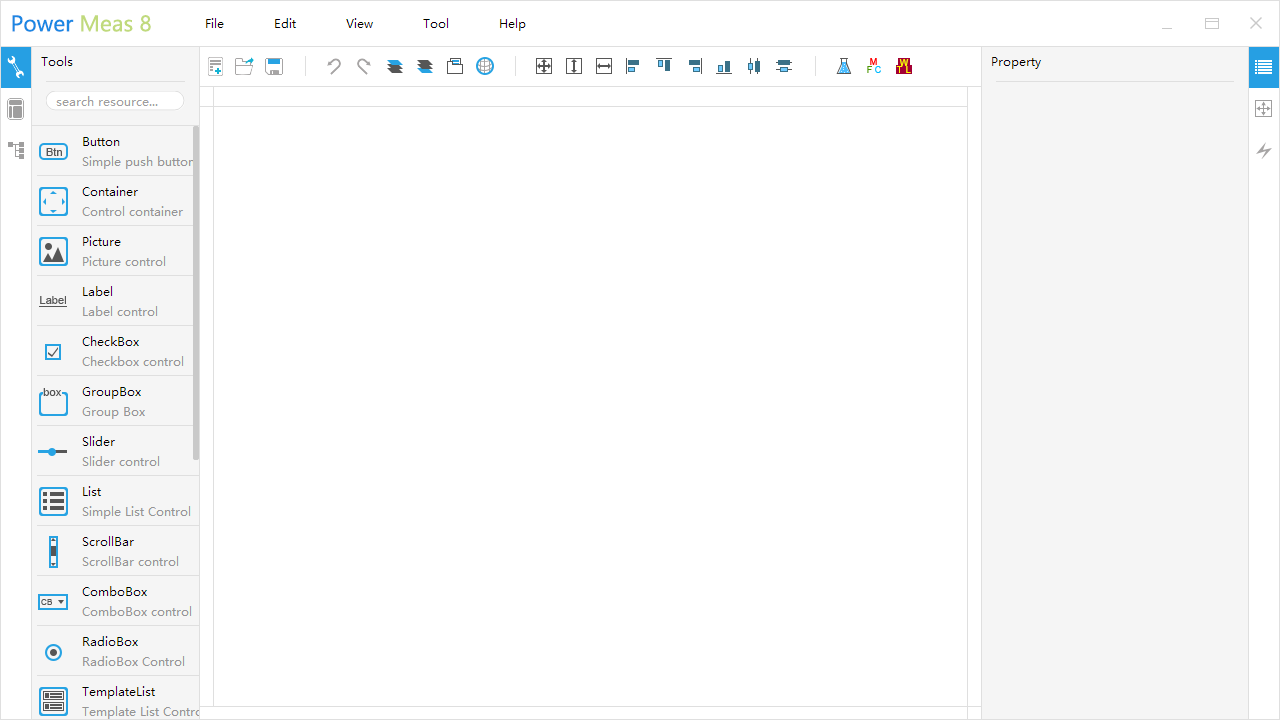This screenshot has height=720, width=1280.
Task: Click the blue flask test icon
Action: click(x=844, y=67)
